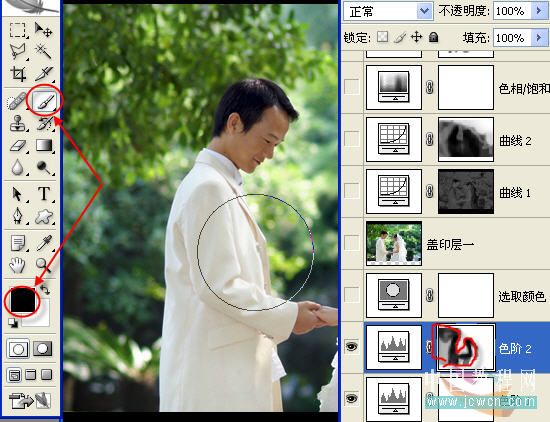Image resolution: width=550 pixels, height=422 pixels.
Task: Select the Hand tool
Action: click(x=17, y=265)
